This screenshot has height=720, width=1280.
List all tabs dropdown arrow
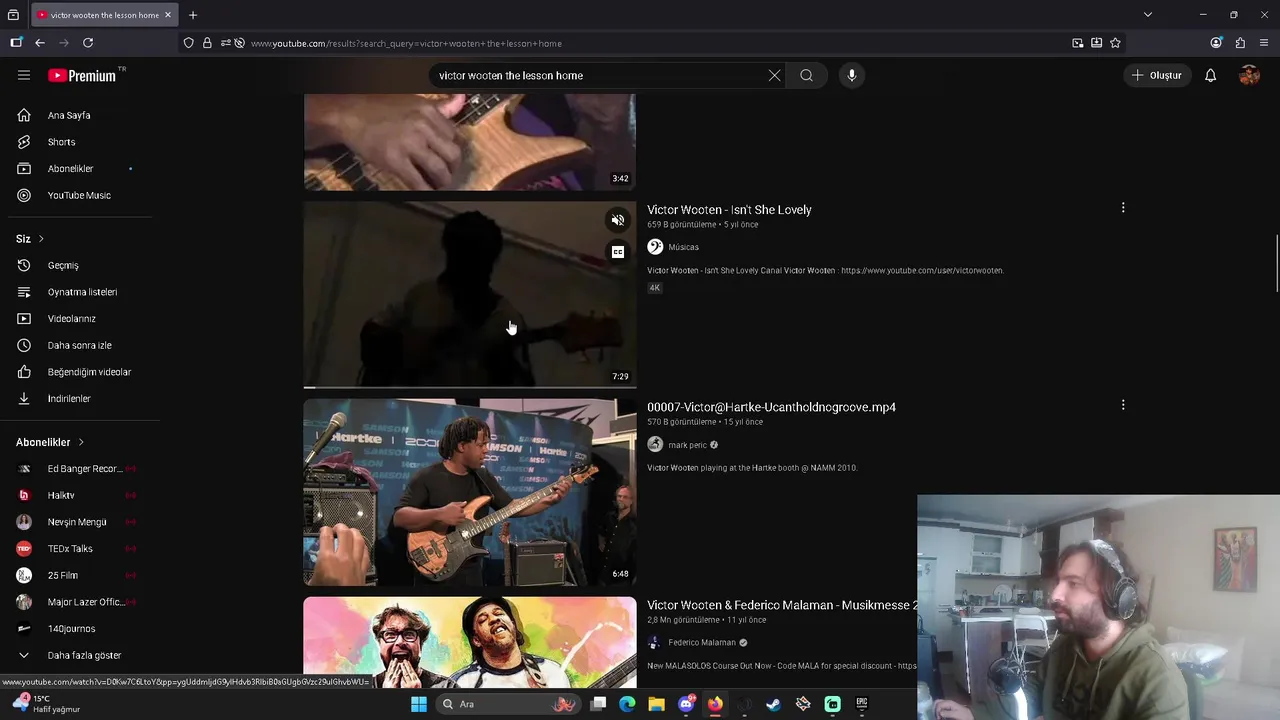click(1148, 15)
